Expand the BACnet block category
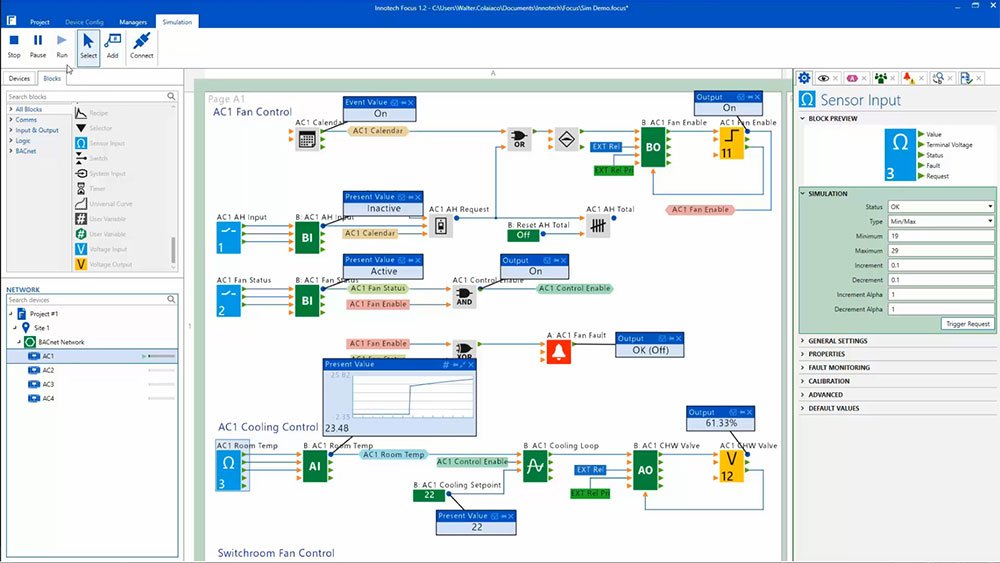This screenshot has height=563, width=1000. [x=11, y=151]
